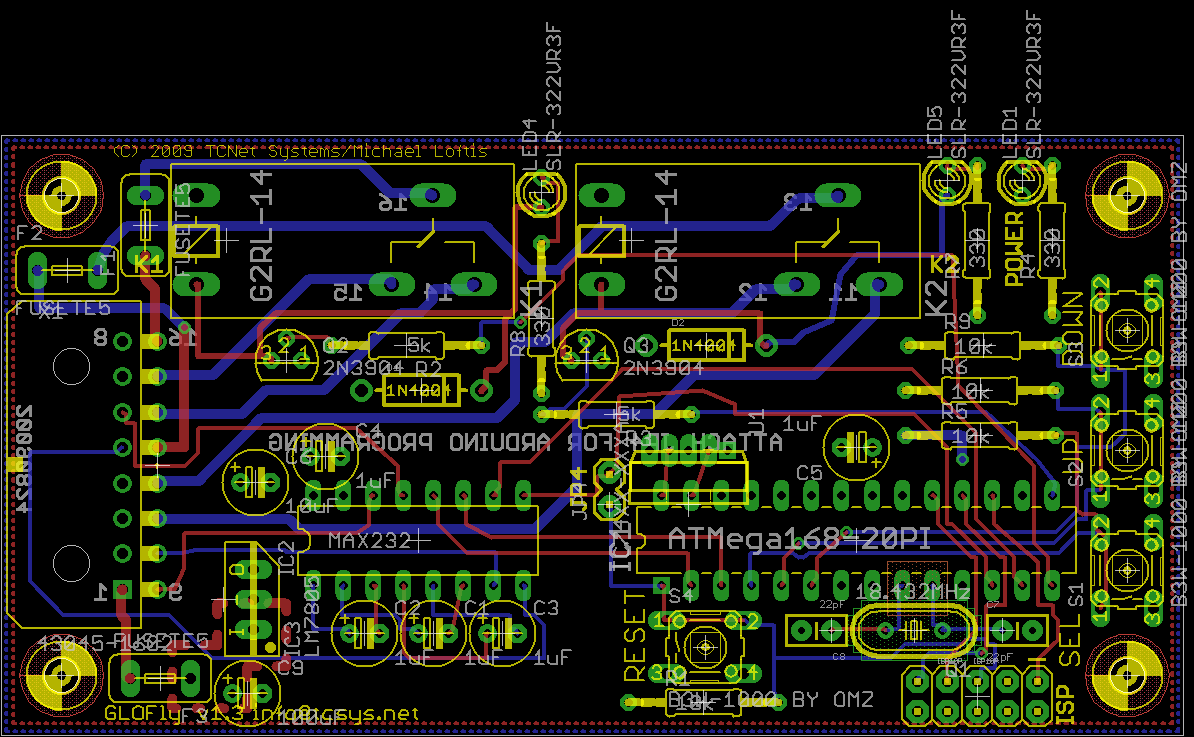Click the F2 fuse footprint
The width and height of the screenshot is (1194, 737).
67,270
